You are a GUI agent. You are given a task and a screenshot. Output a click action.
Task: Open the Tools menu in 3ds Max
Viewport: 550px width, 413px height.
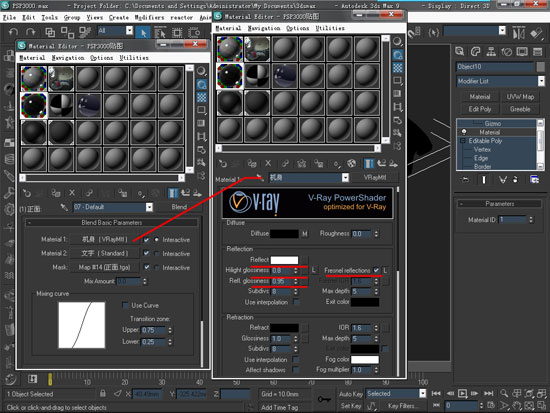click(x=49, y=18)
